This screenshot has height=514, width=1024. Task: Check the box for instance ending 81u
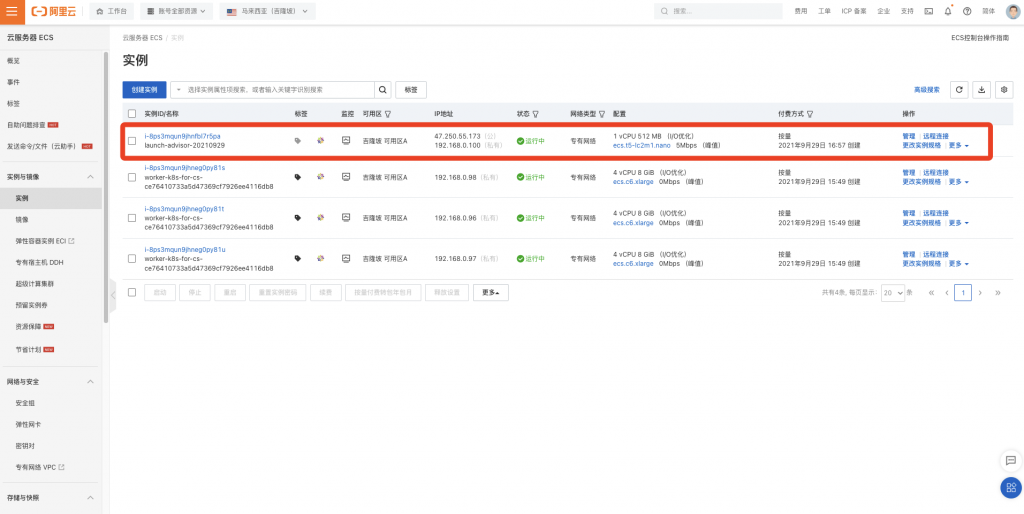click(132, 259)
